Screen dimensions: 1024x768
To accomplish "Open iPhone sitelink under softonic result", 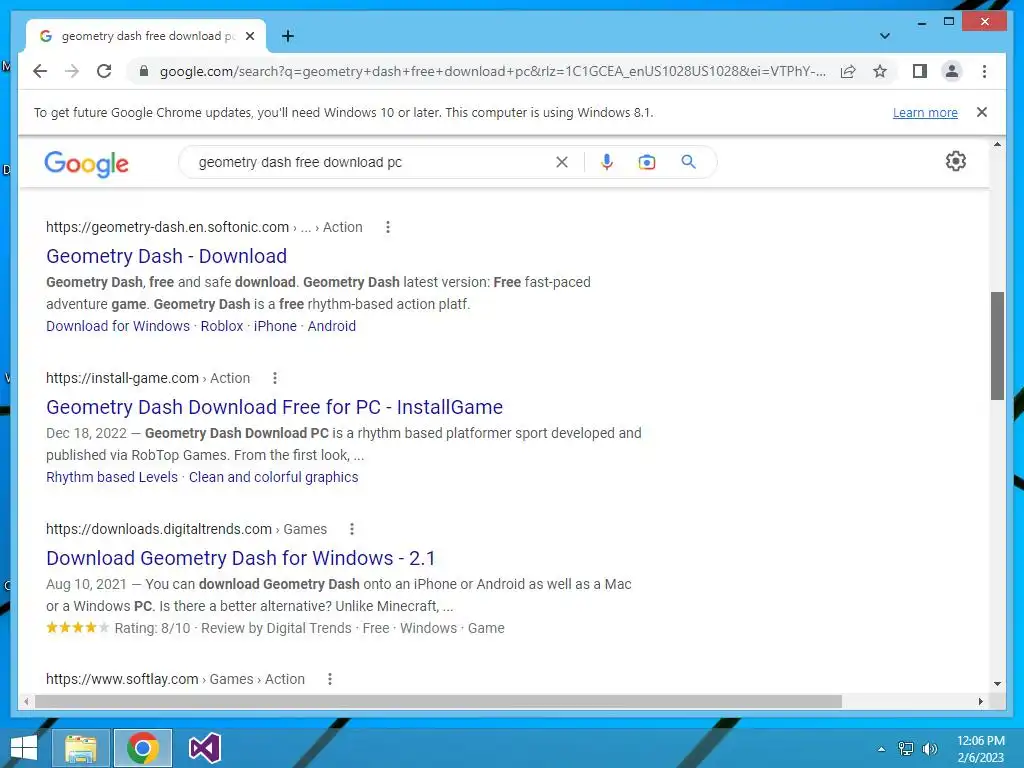I will pos(275,326).
